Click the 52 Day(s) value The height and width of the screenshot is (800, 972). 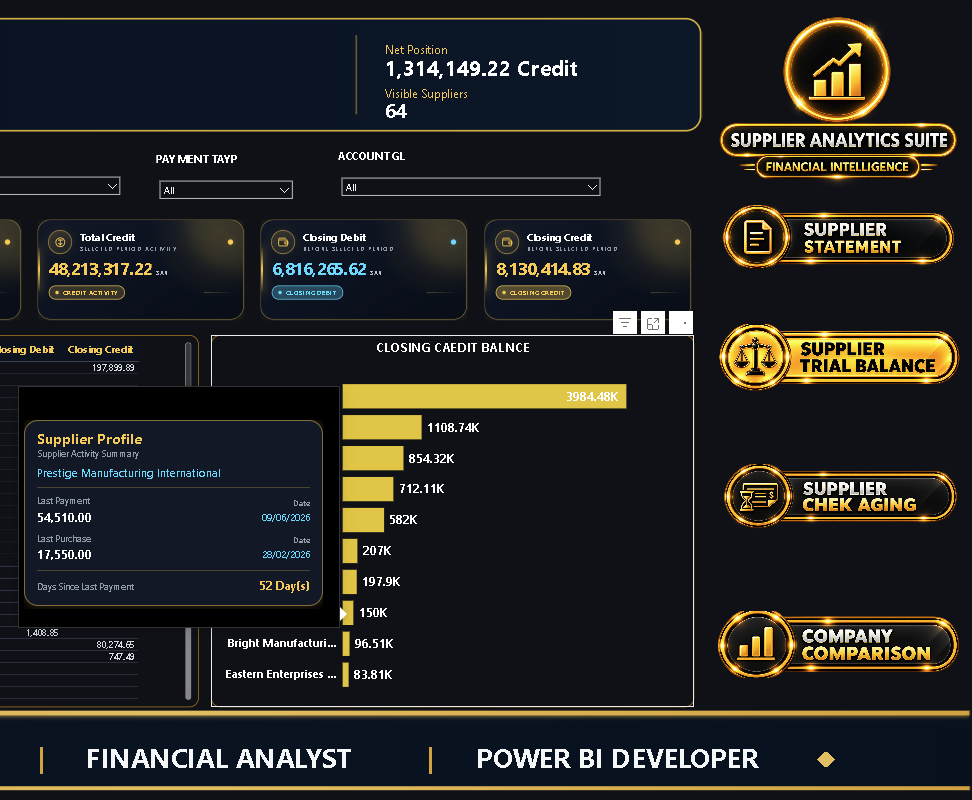(x=284, y=586)
